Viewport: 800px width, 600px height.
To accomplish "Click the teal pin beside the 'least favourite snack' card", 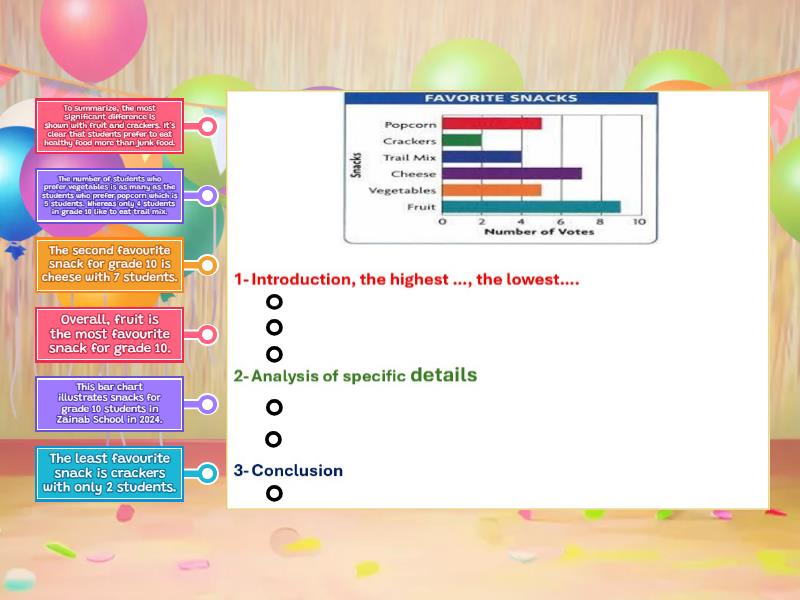I will click(x=207, y=474).
